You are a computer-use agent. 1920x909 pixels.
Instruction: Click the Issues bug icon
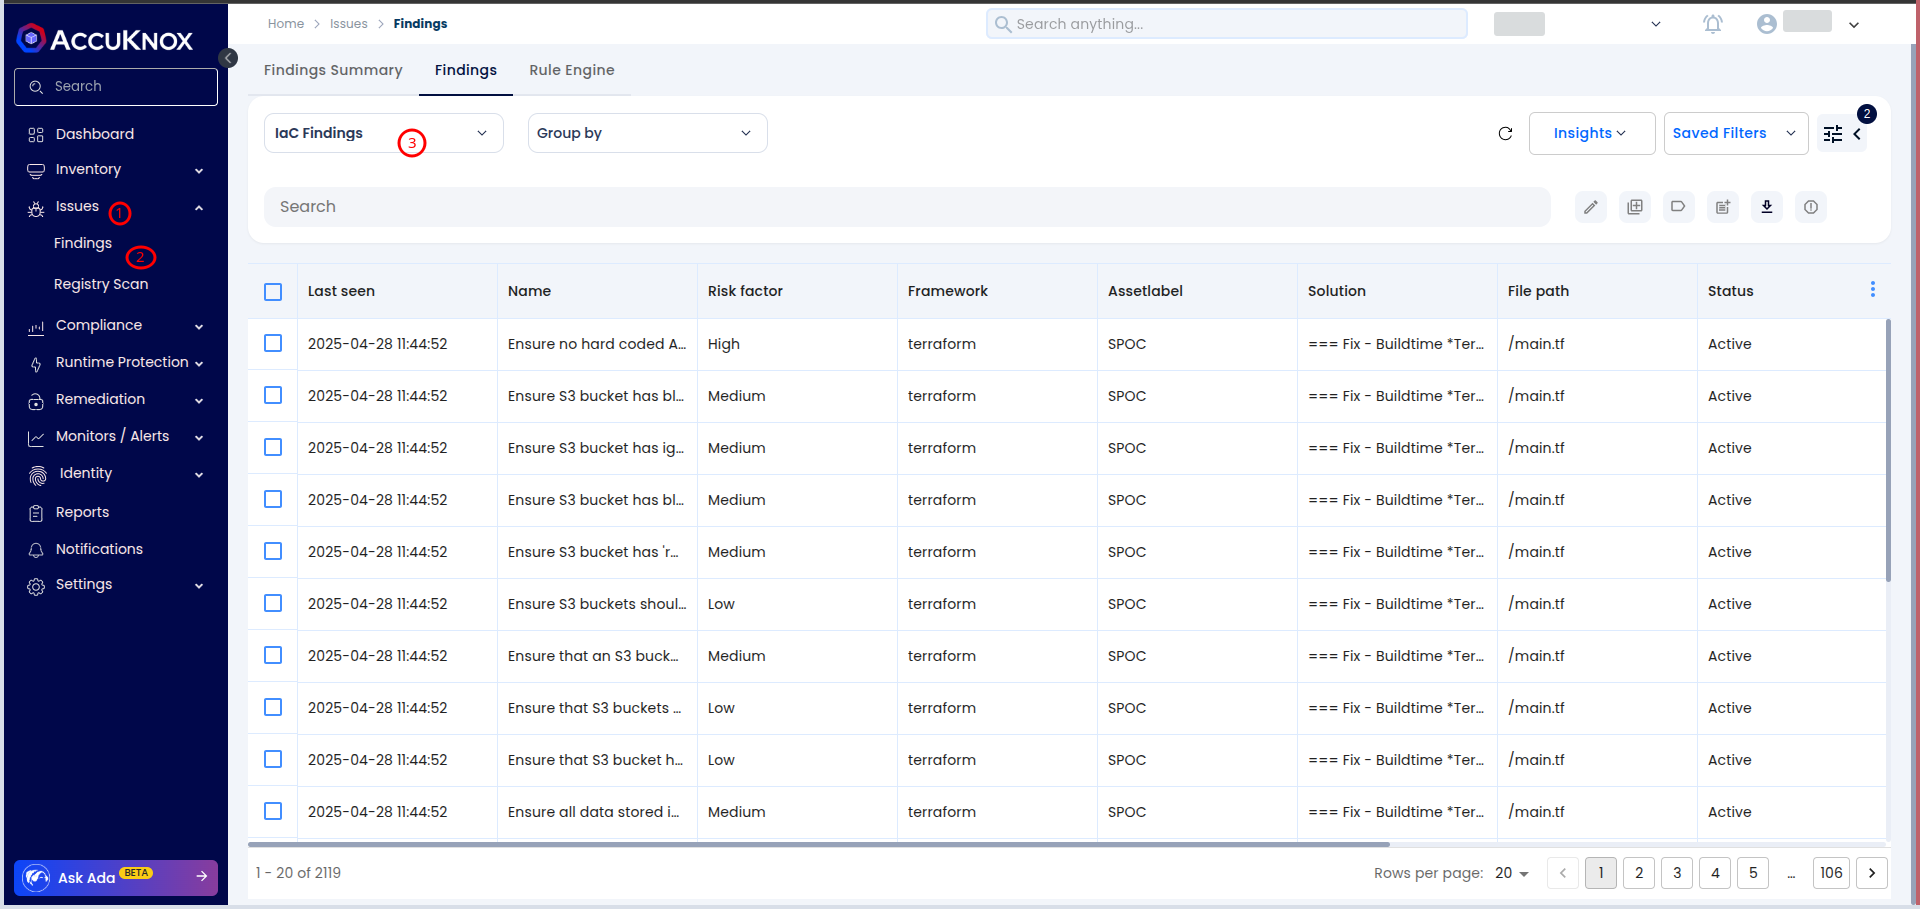coord(36,209)
